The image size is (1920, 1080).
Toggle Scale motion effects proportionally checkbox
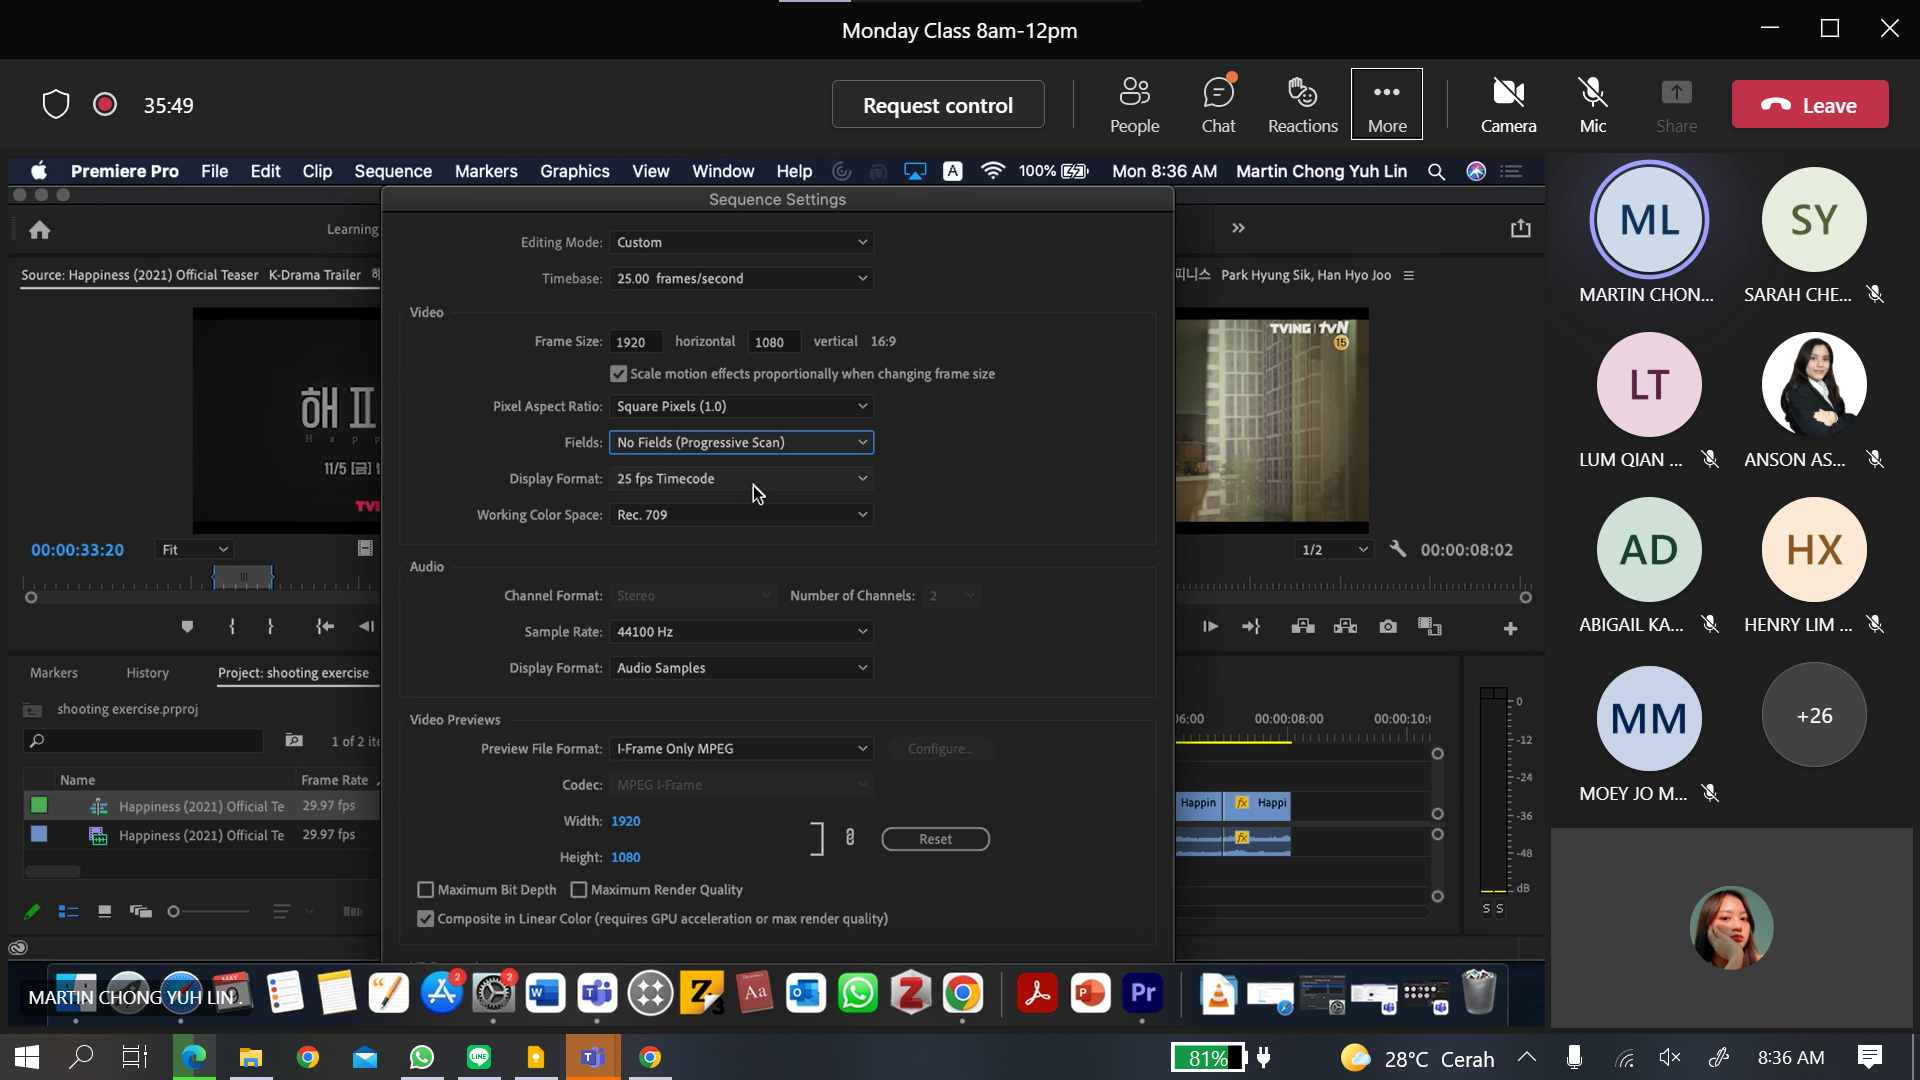[x=618, y=374]
